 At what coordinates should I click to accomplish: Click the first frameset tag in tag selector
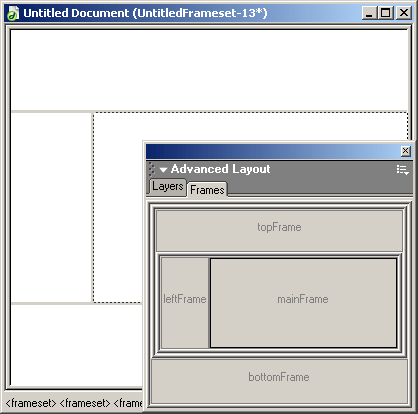[31, 403]
